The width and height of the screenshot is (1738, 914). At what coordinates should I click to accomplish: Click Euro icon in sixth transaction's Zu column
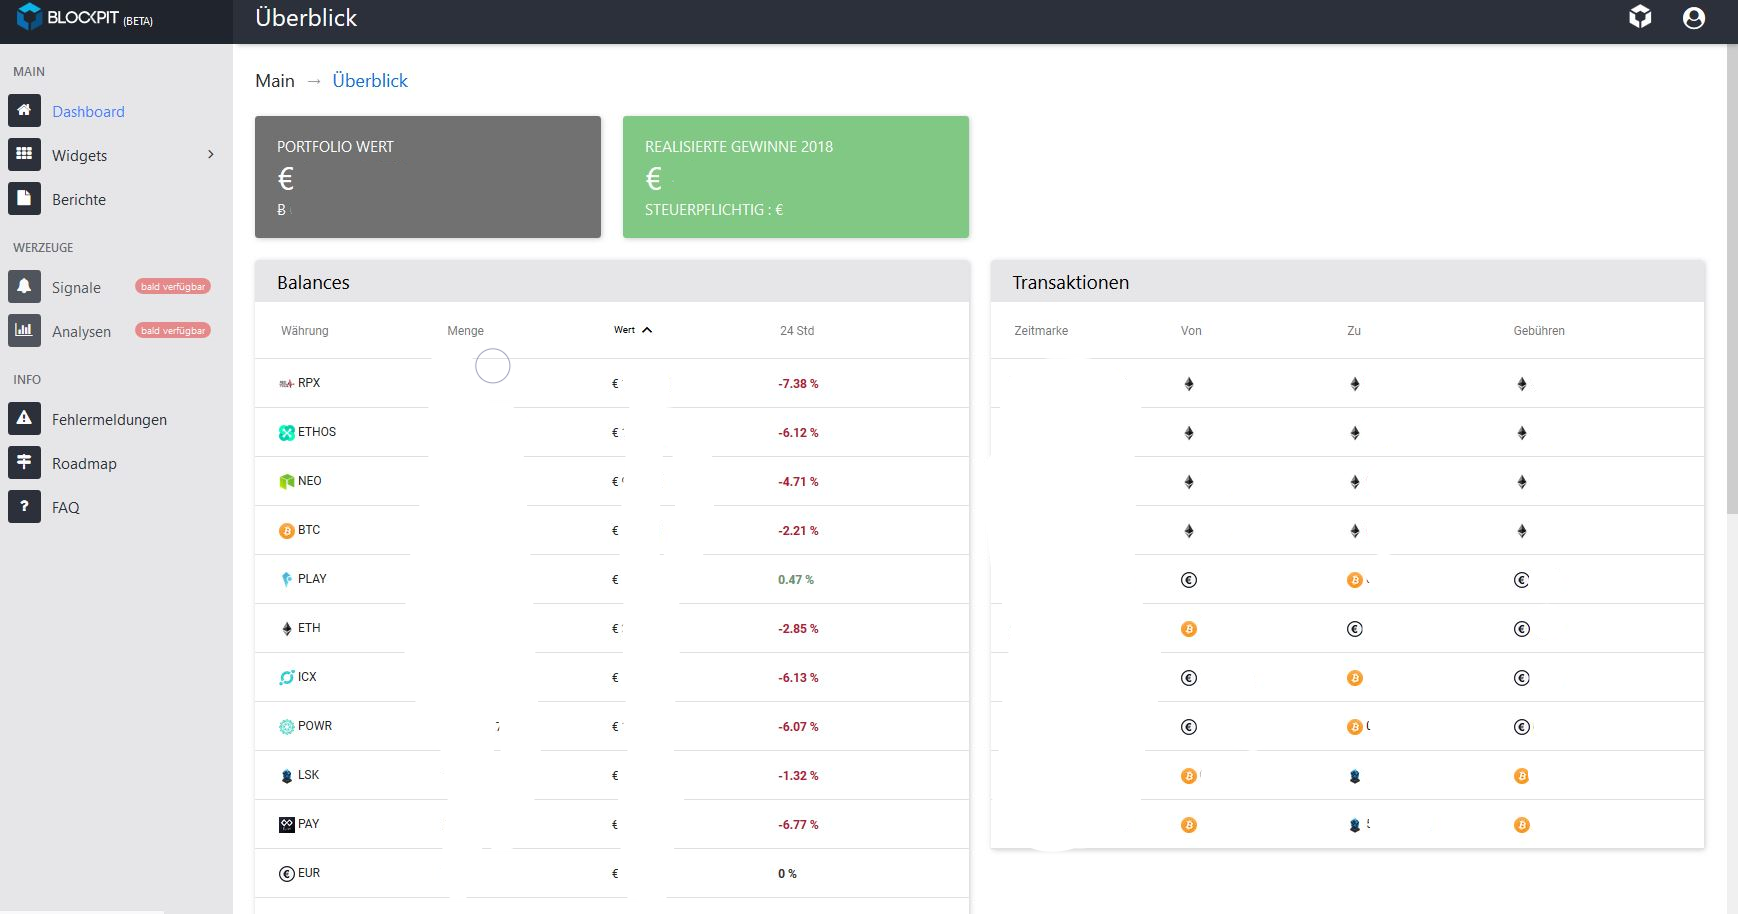1355,629
